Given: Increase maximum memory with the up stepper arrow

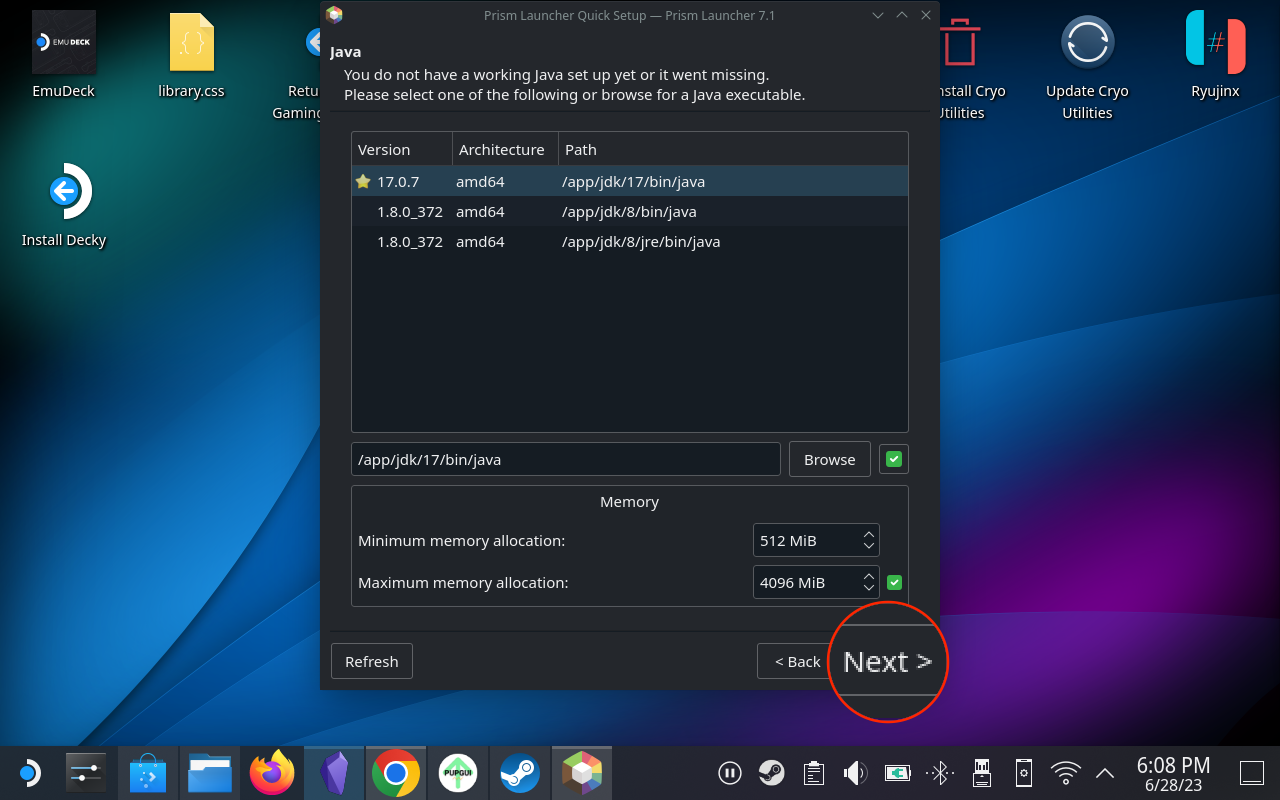Looking at the screenshot, I should [x=869, y=575].
